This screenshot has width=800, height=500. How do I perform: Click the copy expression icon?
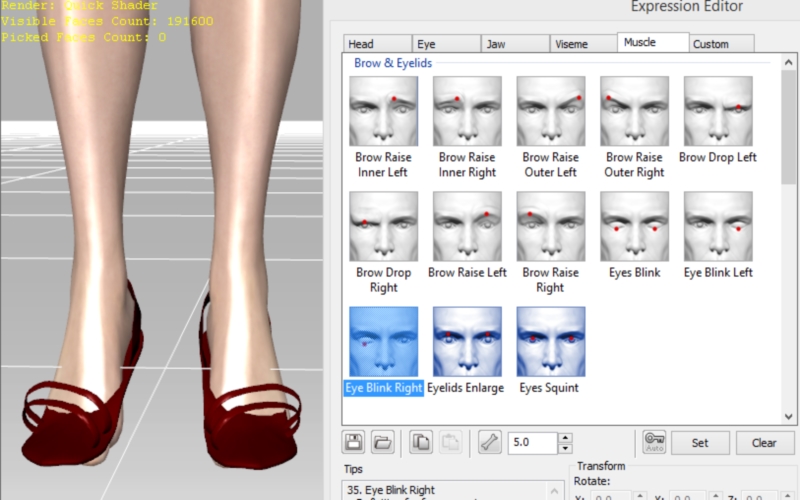coord(421,442)
